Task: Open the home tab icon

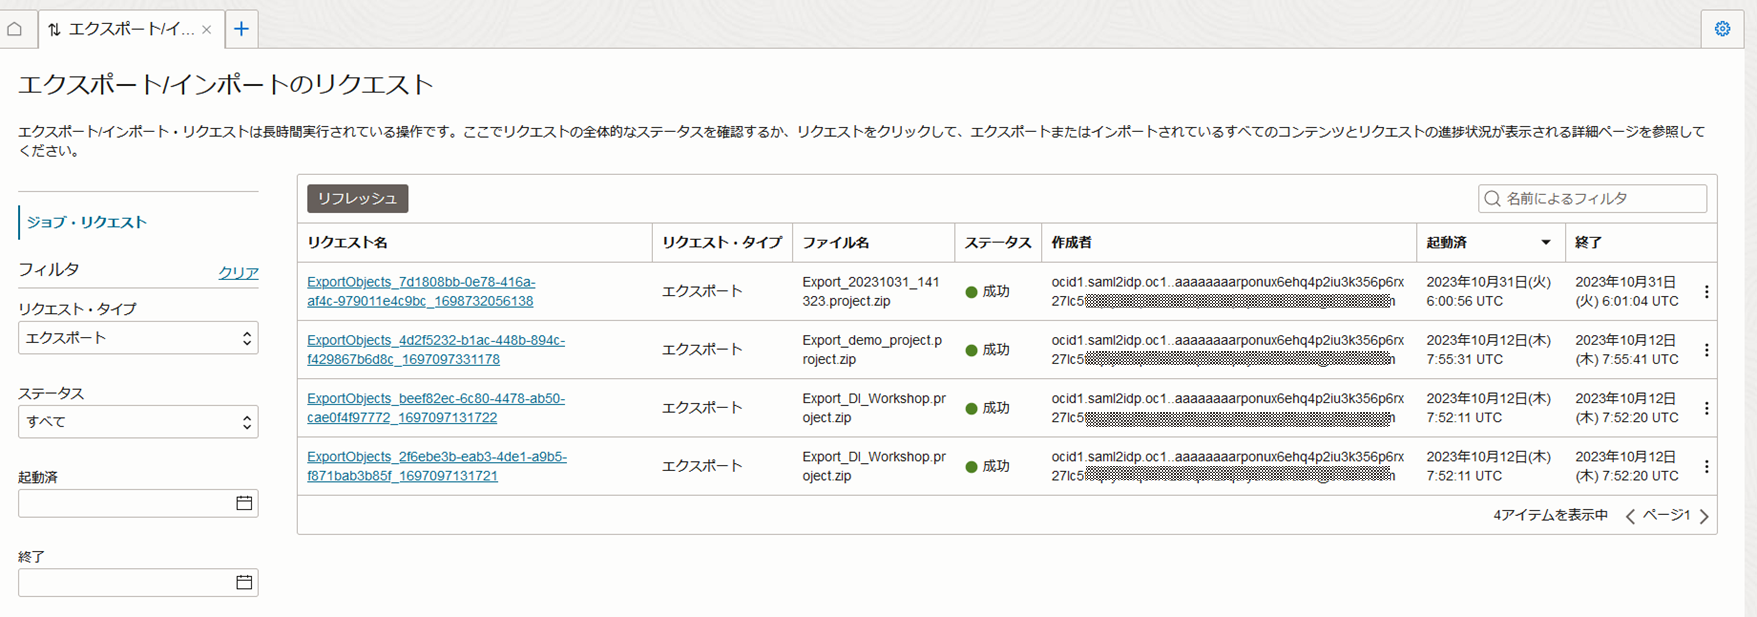Action: coord(15,29)
